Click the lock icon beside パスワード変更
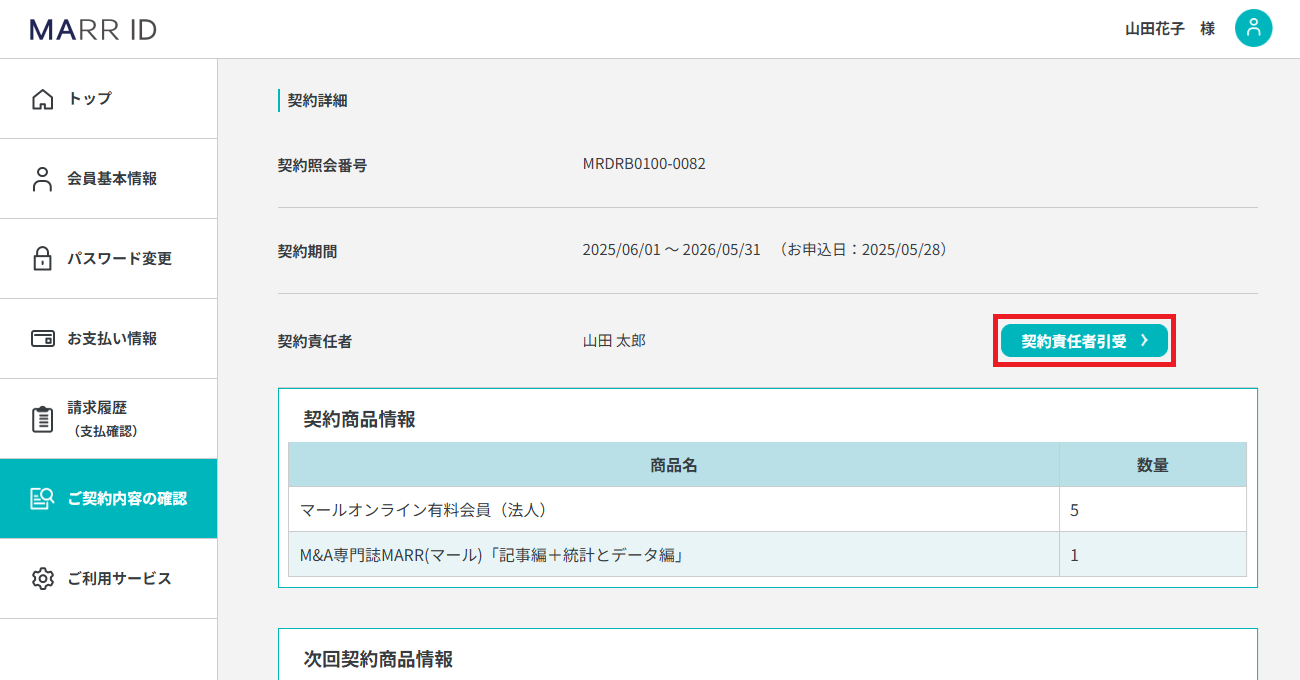1300x680 pixels. 42,259
